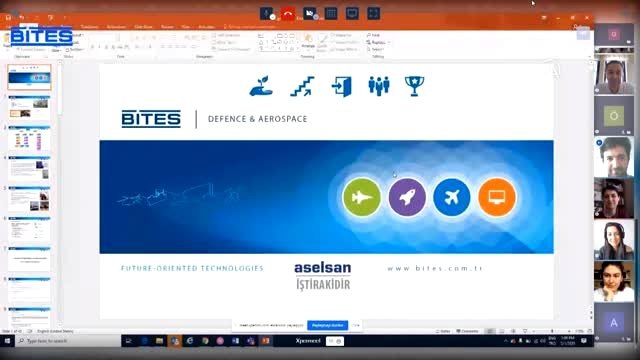
Task: Select the three people icon on slide
Action: point(379,86)
